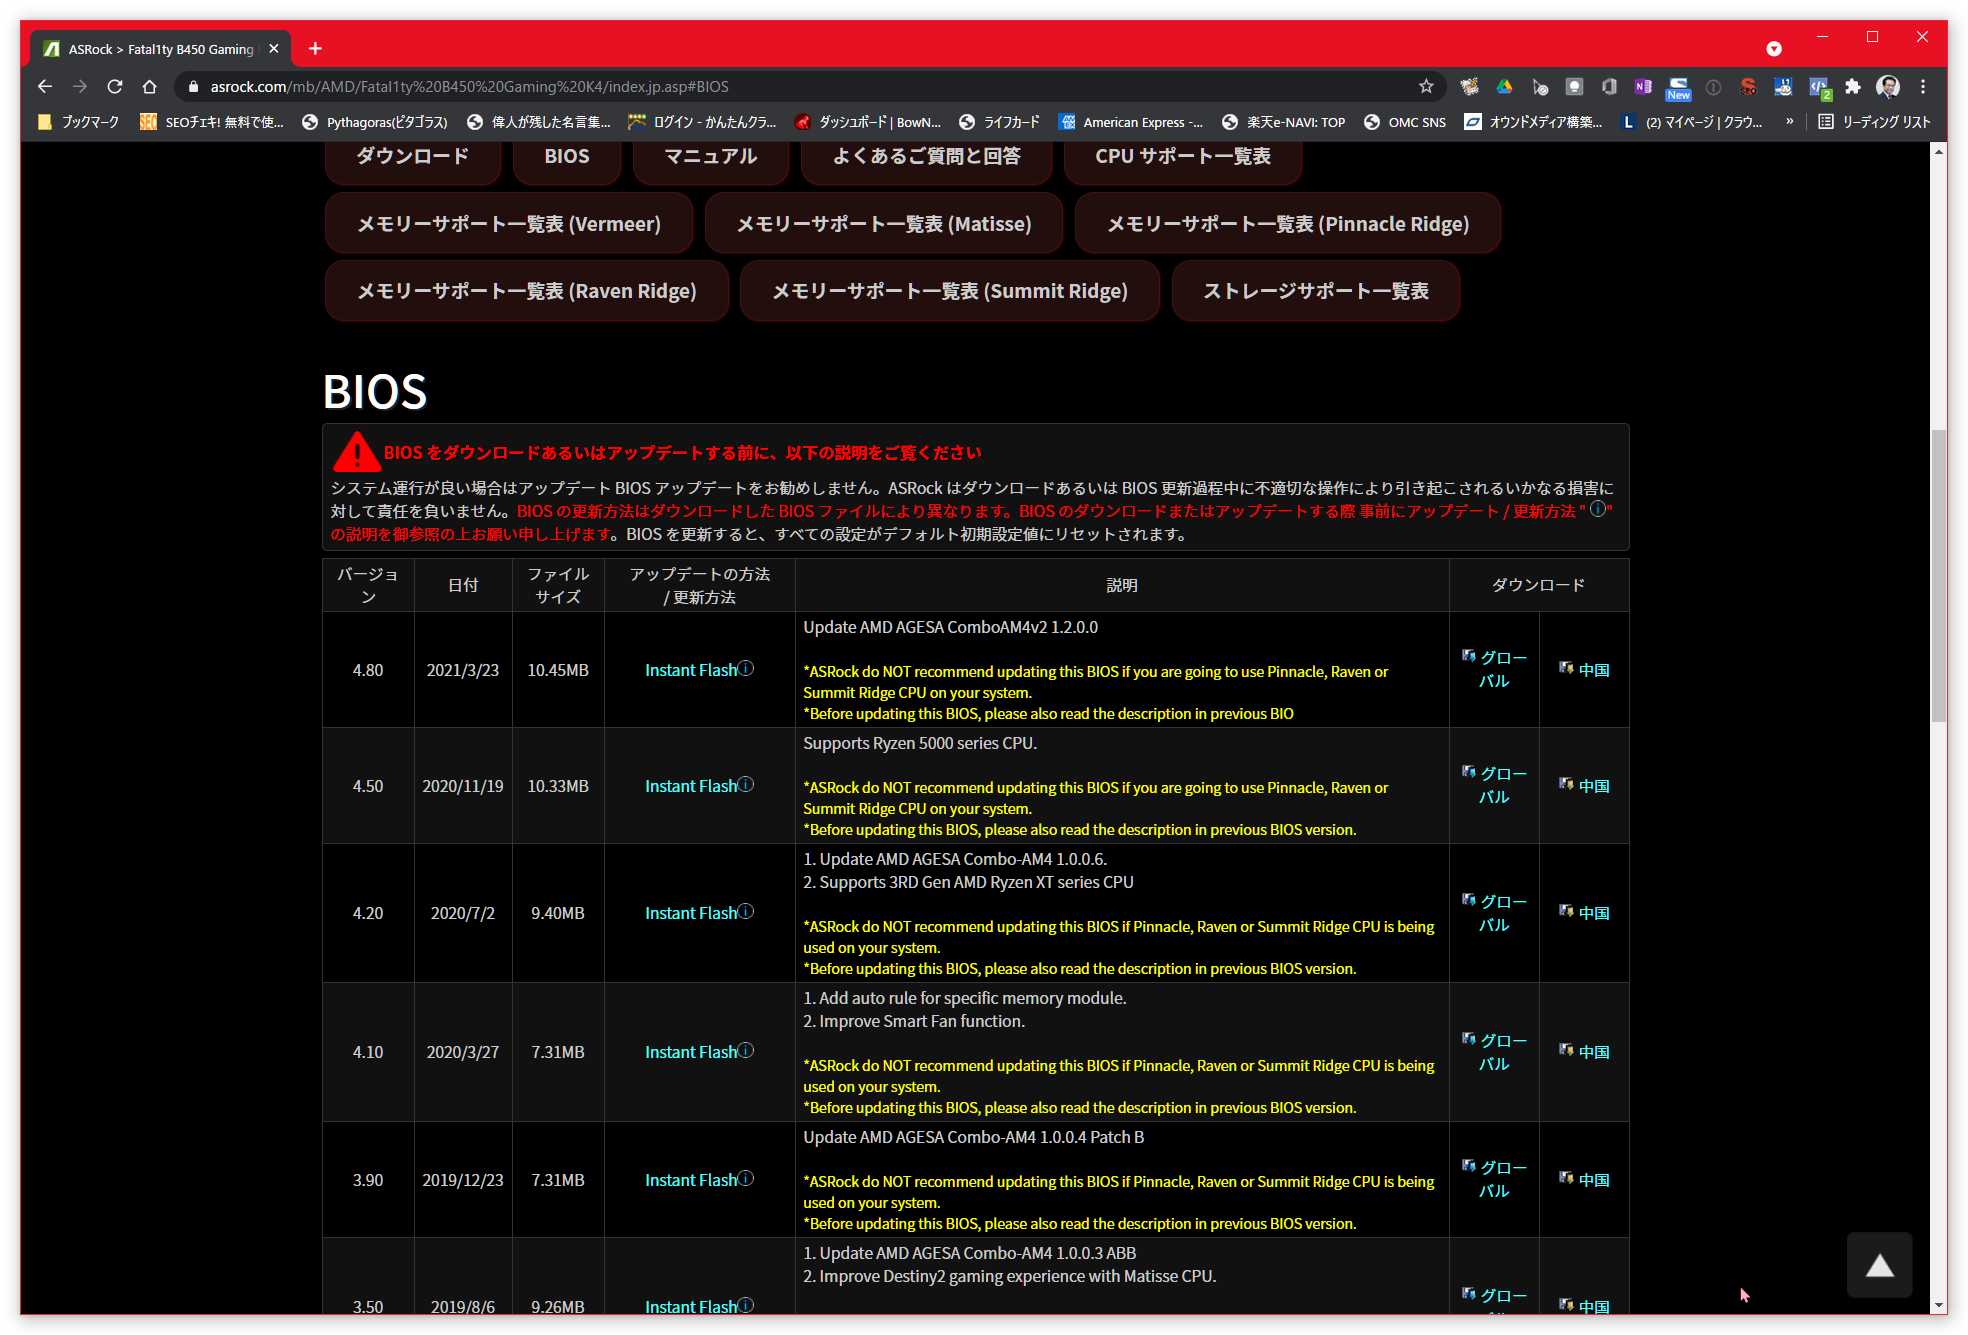Click Instant Flash link for BIOS 4.20
1968x1335 pixels.
coord(690,913)
